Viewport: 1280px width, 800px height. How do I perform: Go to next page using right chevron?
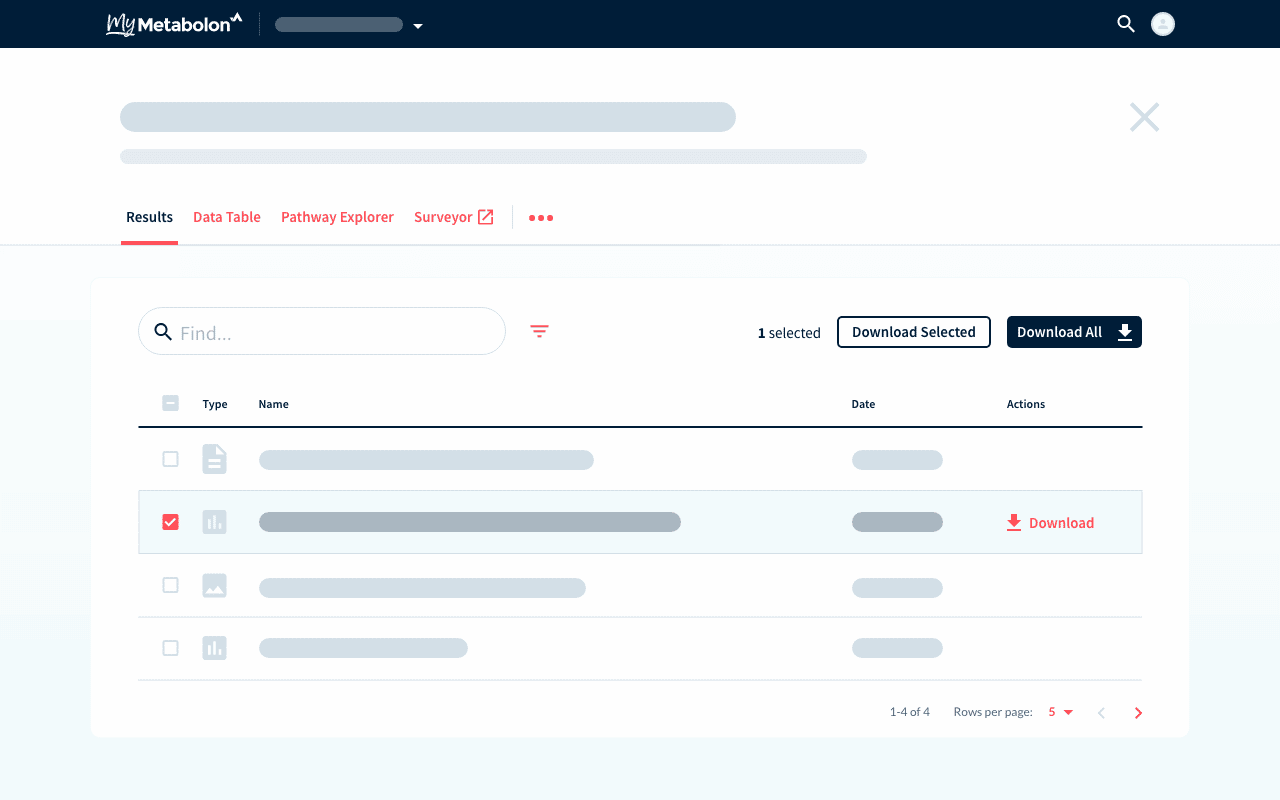(1138, 713)
